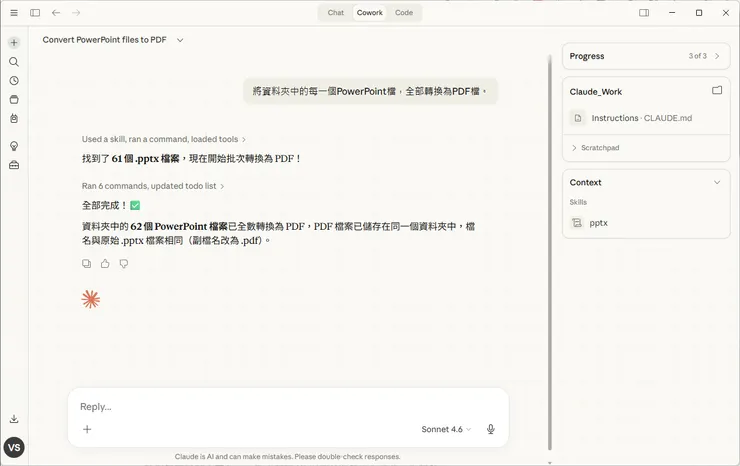Image resolution: width=740 pixels, height=466 pixels.
Task: Click the '找到了 61 個 .pptx 檔案' message text
Action: click(192, 159)
